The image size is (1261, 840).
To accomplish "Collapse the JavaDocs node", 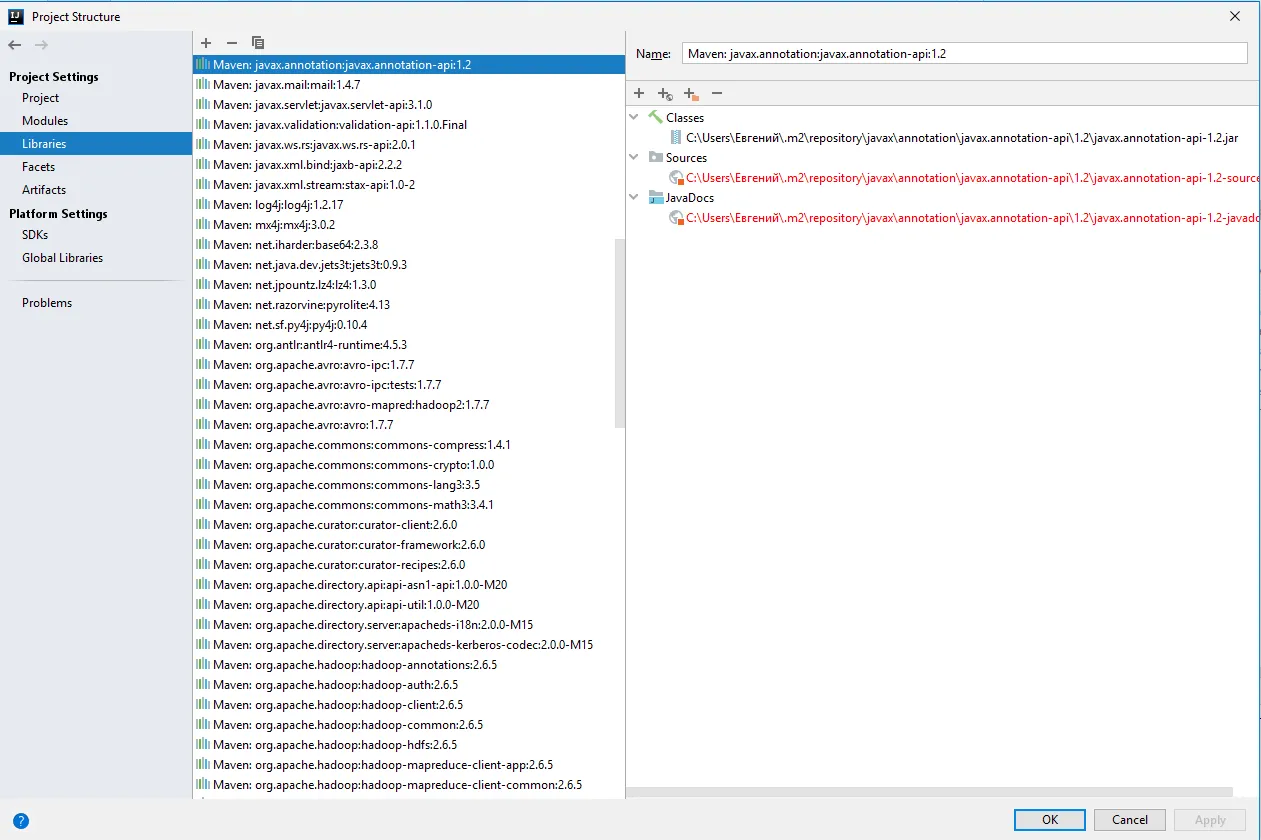I will 634,197.
